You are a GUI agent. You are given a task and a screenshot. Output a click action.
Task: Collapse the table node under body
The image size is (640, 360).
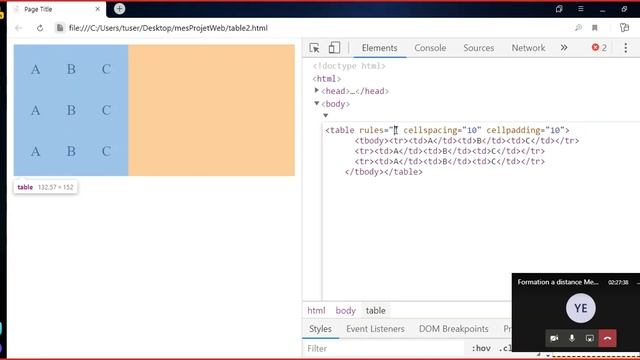pos(326,116)
